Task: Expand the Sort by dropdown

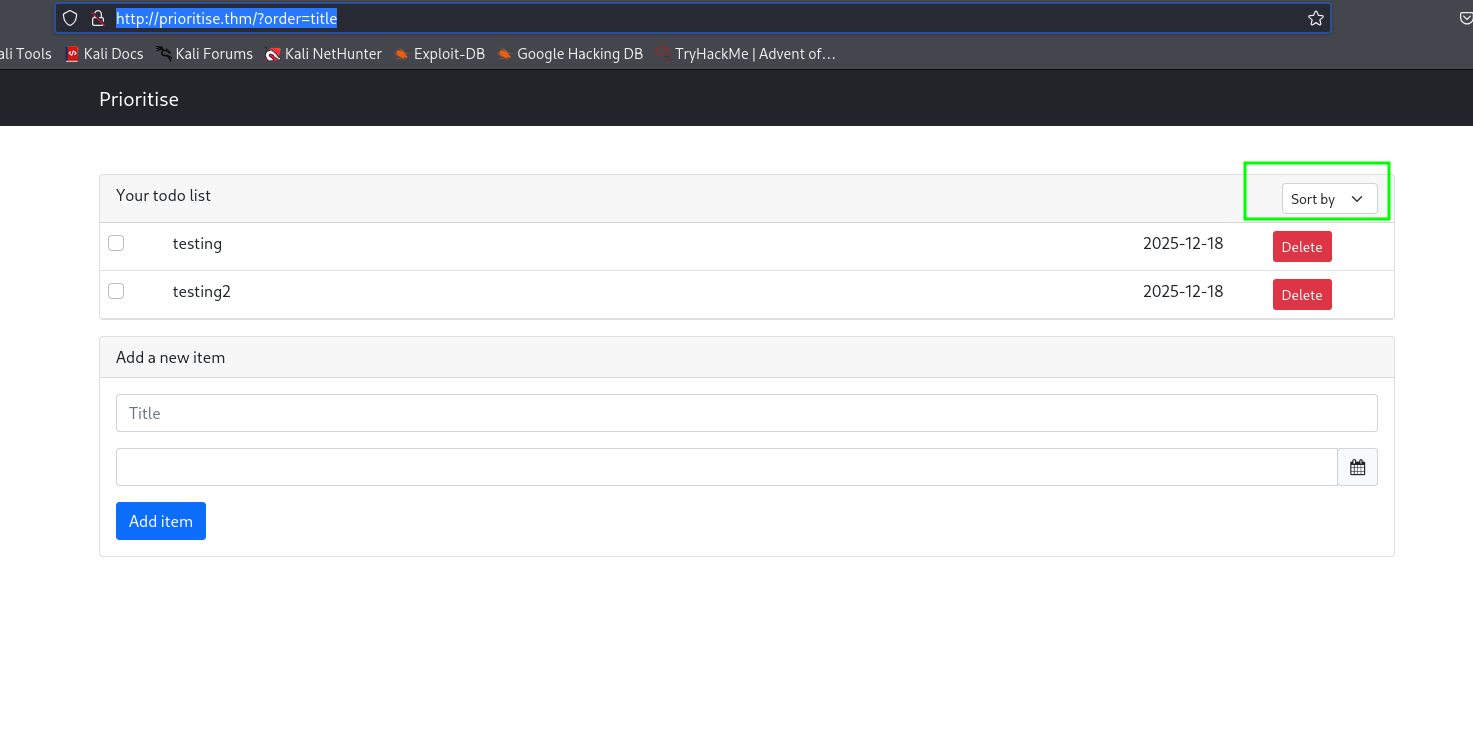Action: pyautogui.click(x=1328, y=199)
